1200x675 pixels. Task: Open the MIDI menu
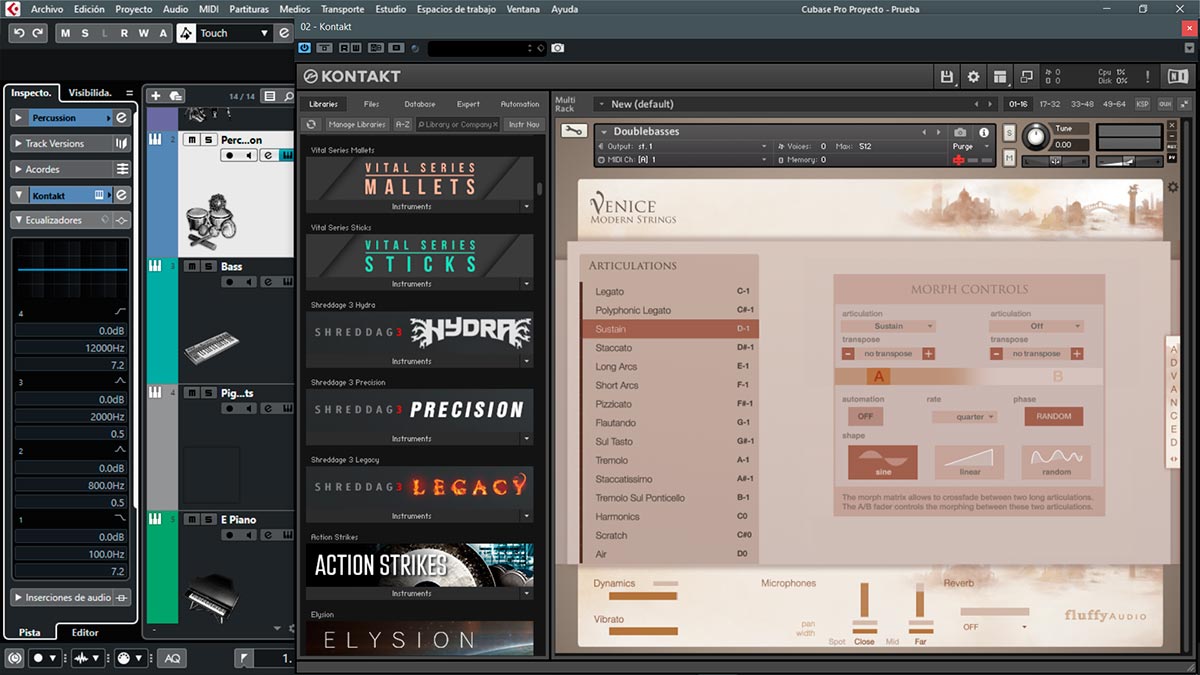(209, 9)
